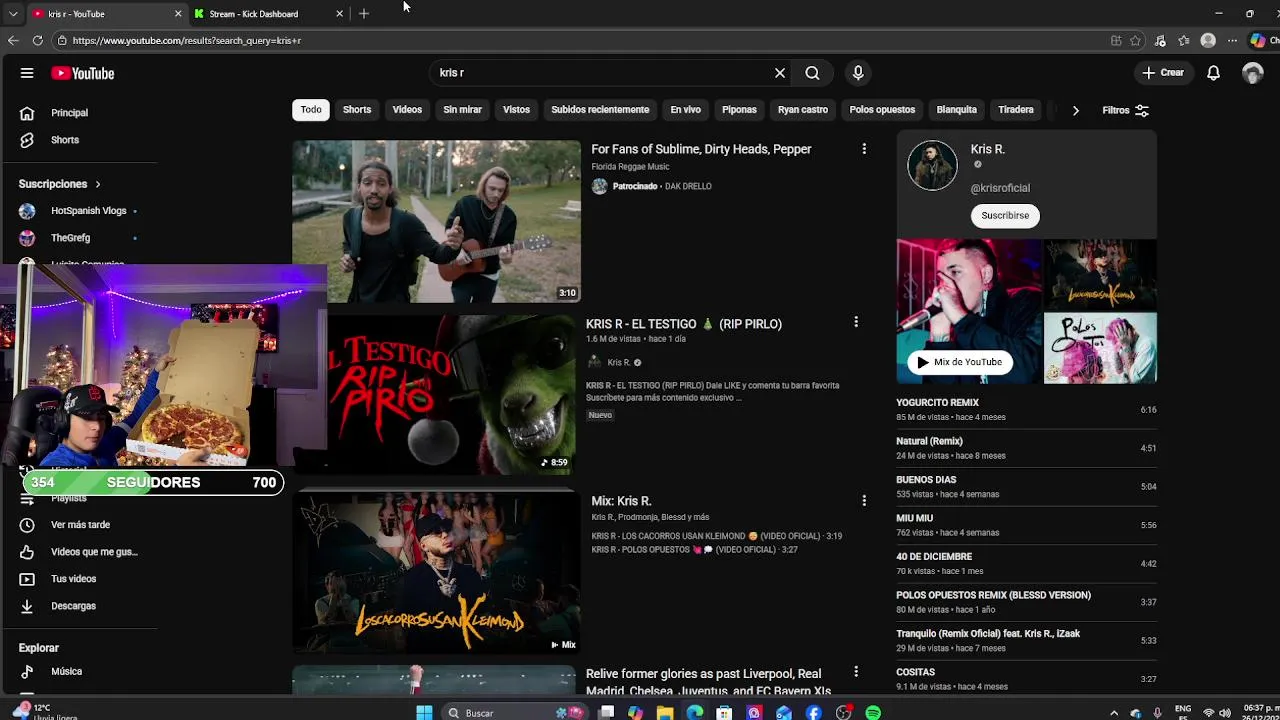1280x720 pixels.
Task: Play POLOS OPUESTOS REMIX (BLESSD VERSION)
Action: tap(1026, 602)
